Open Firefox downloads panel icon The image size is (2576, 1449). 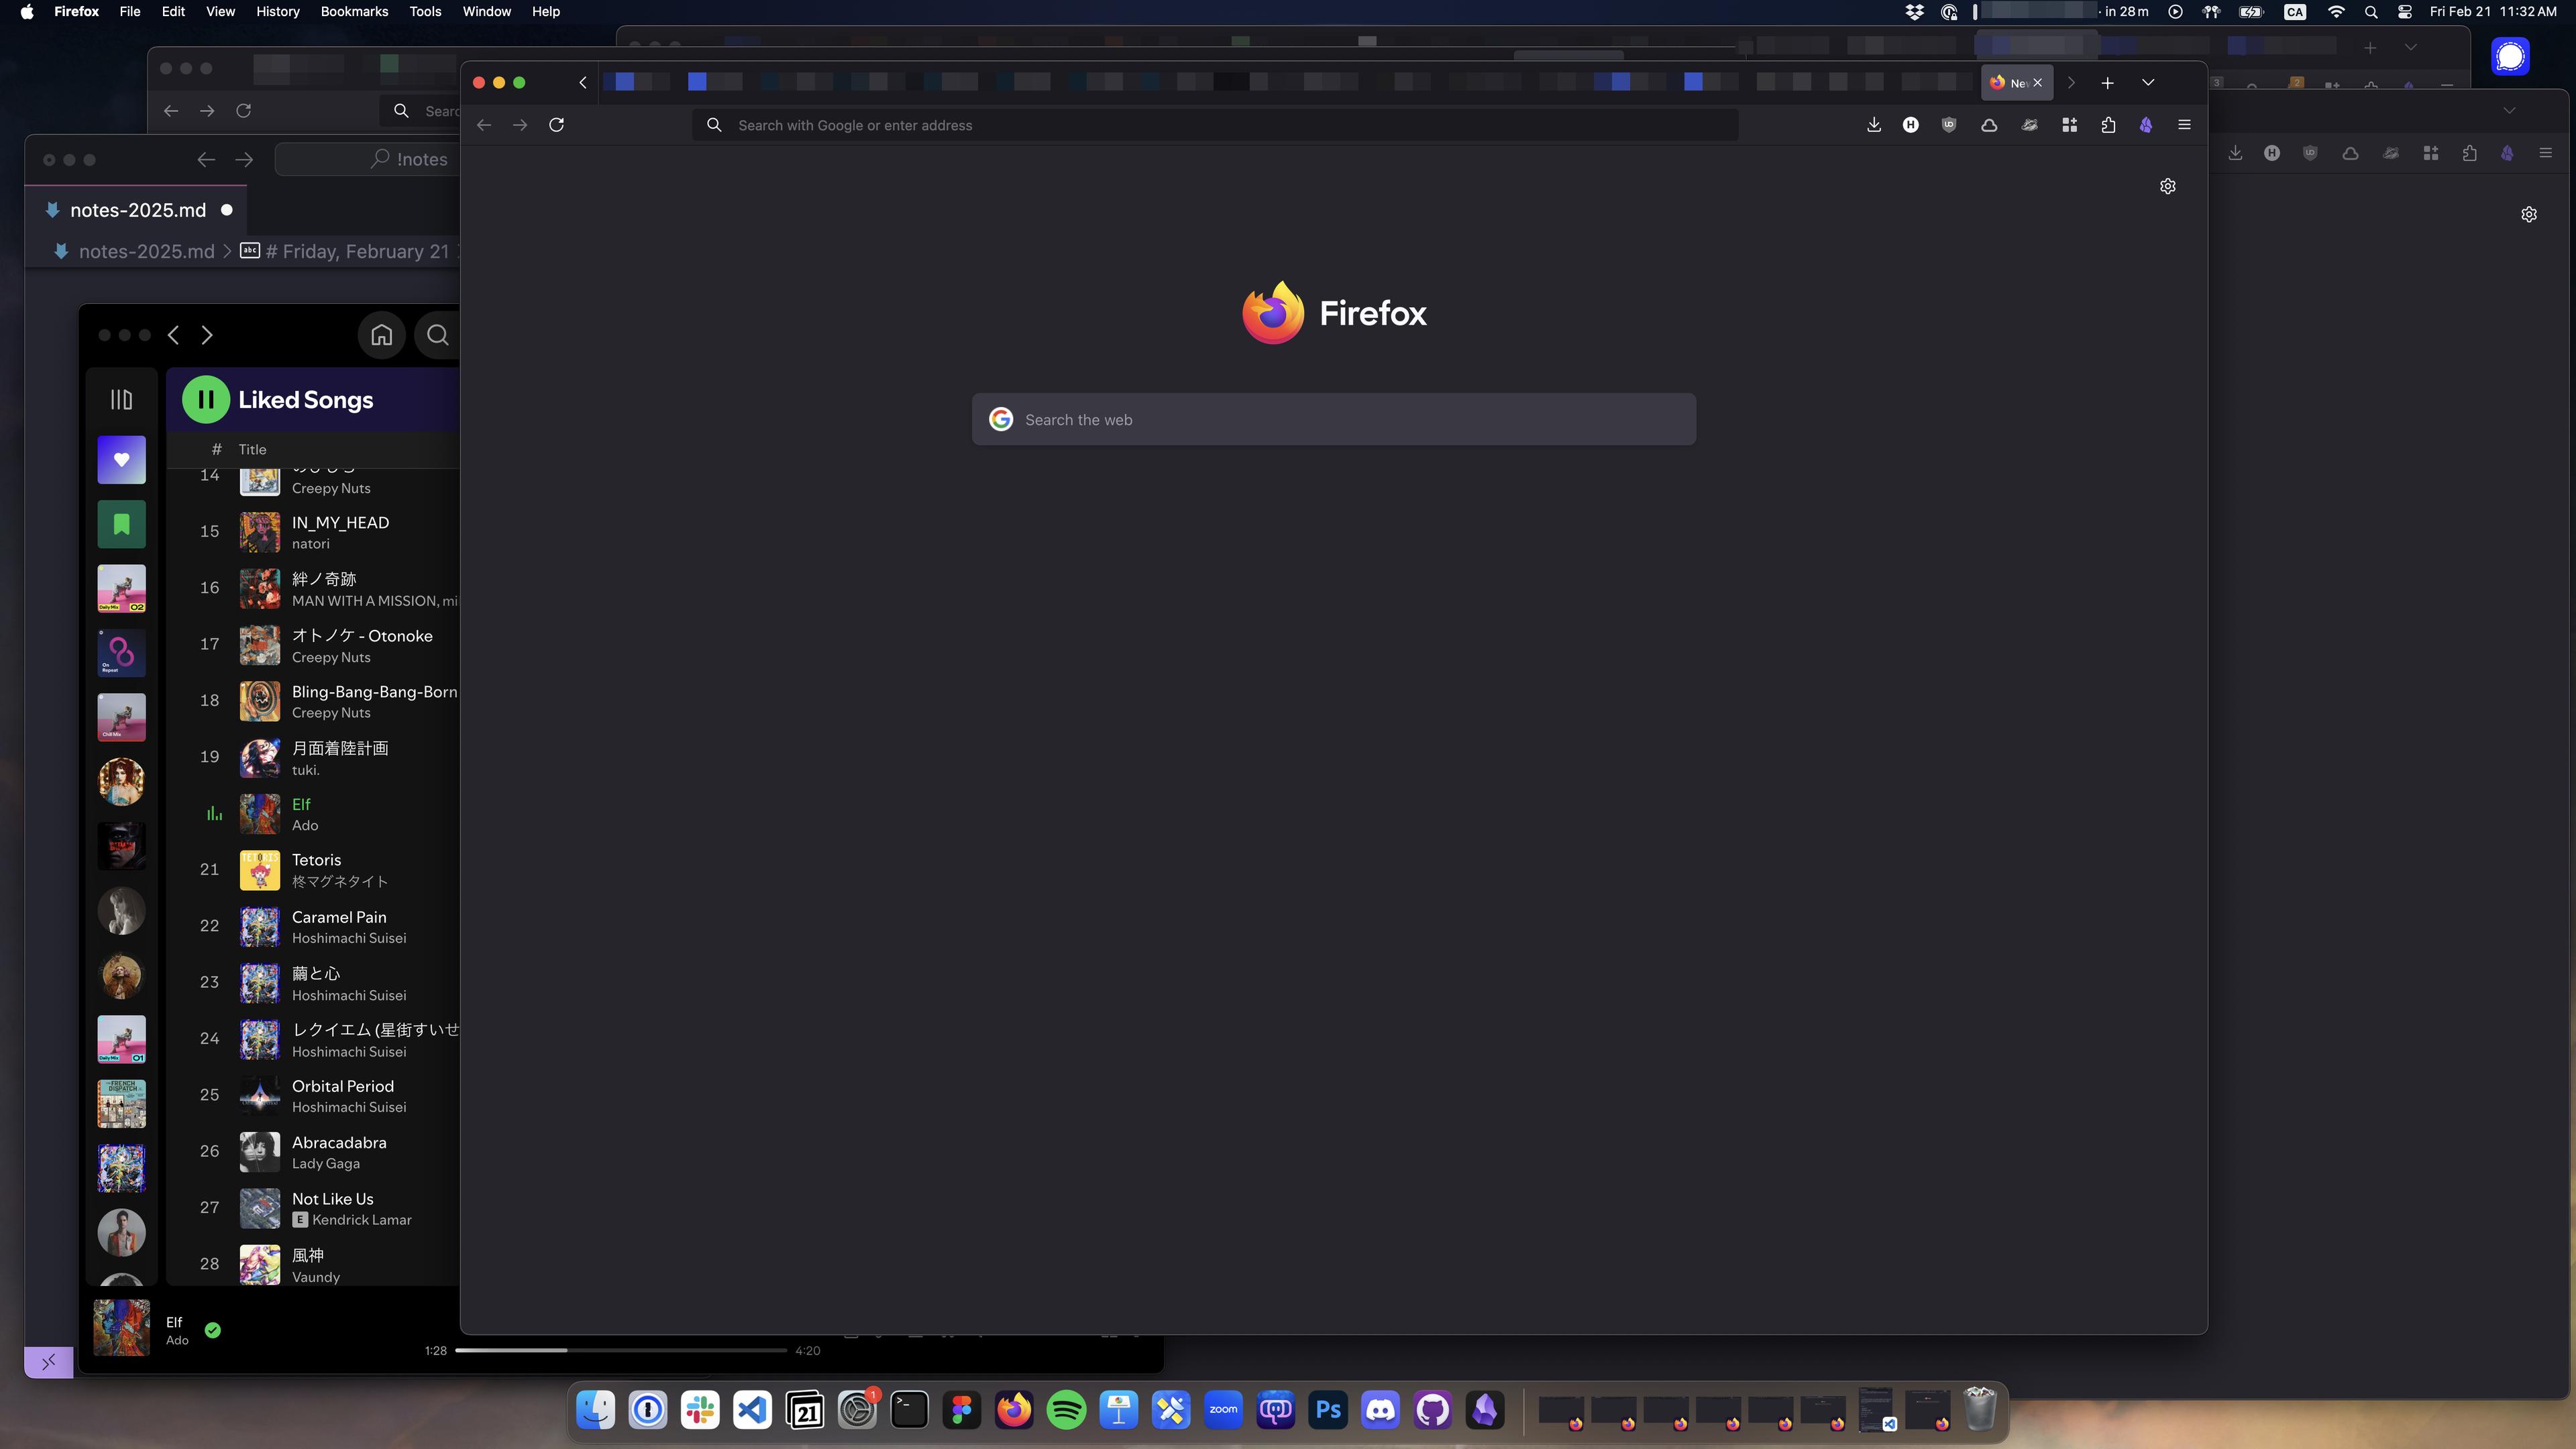point(1873,125)
